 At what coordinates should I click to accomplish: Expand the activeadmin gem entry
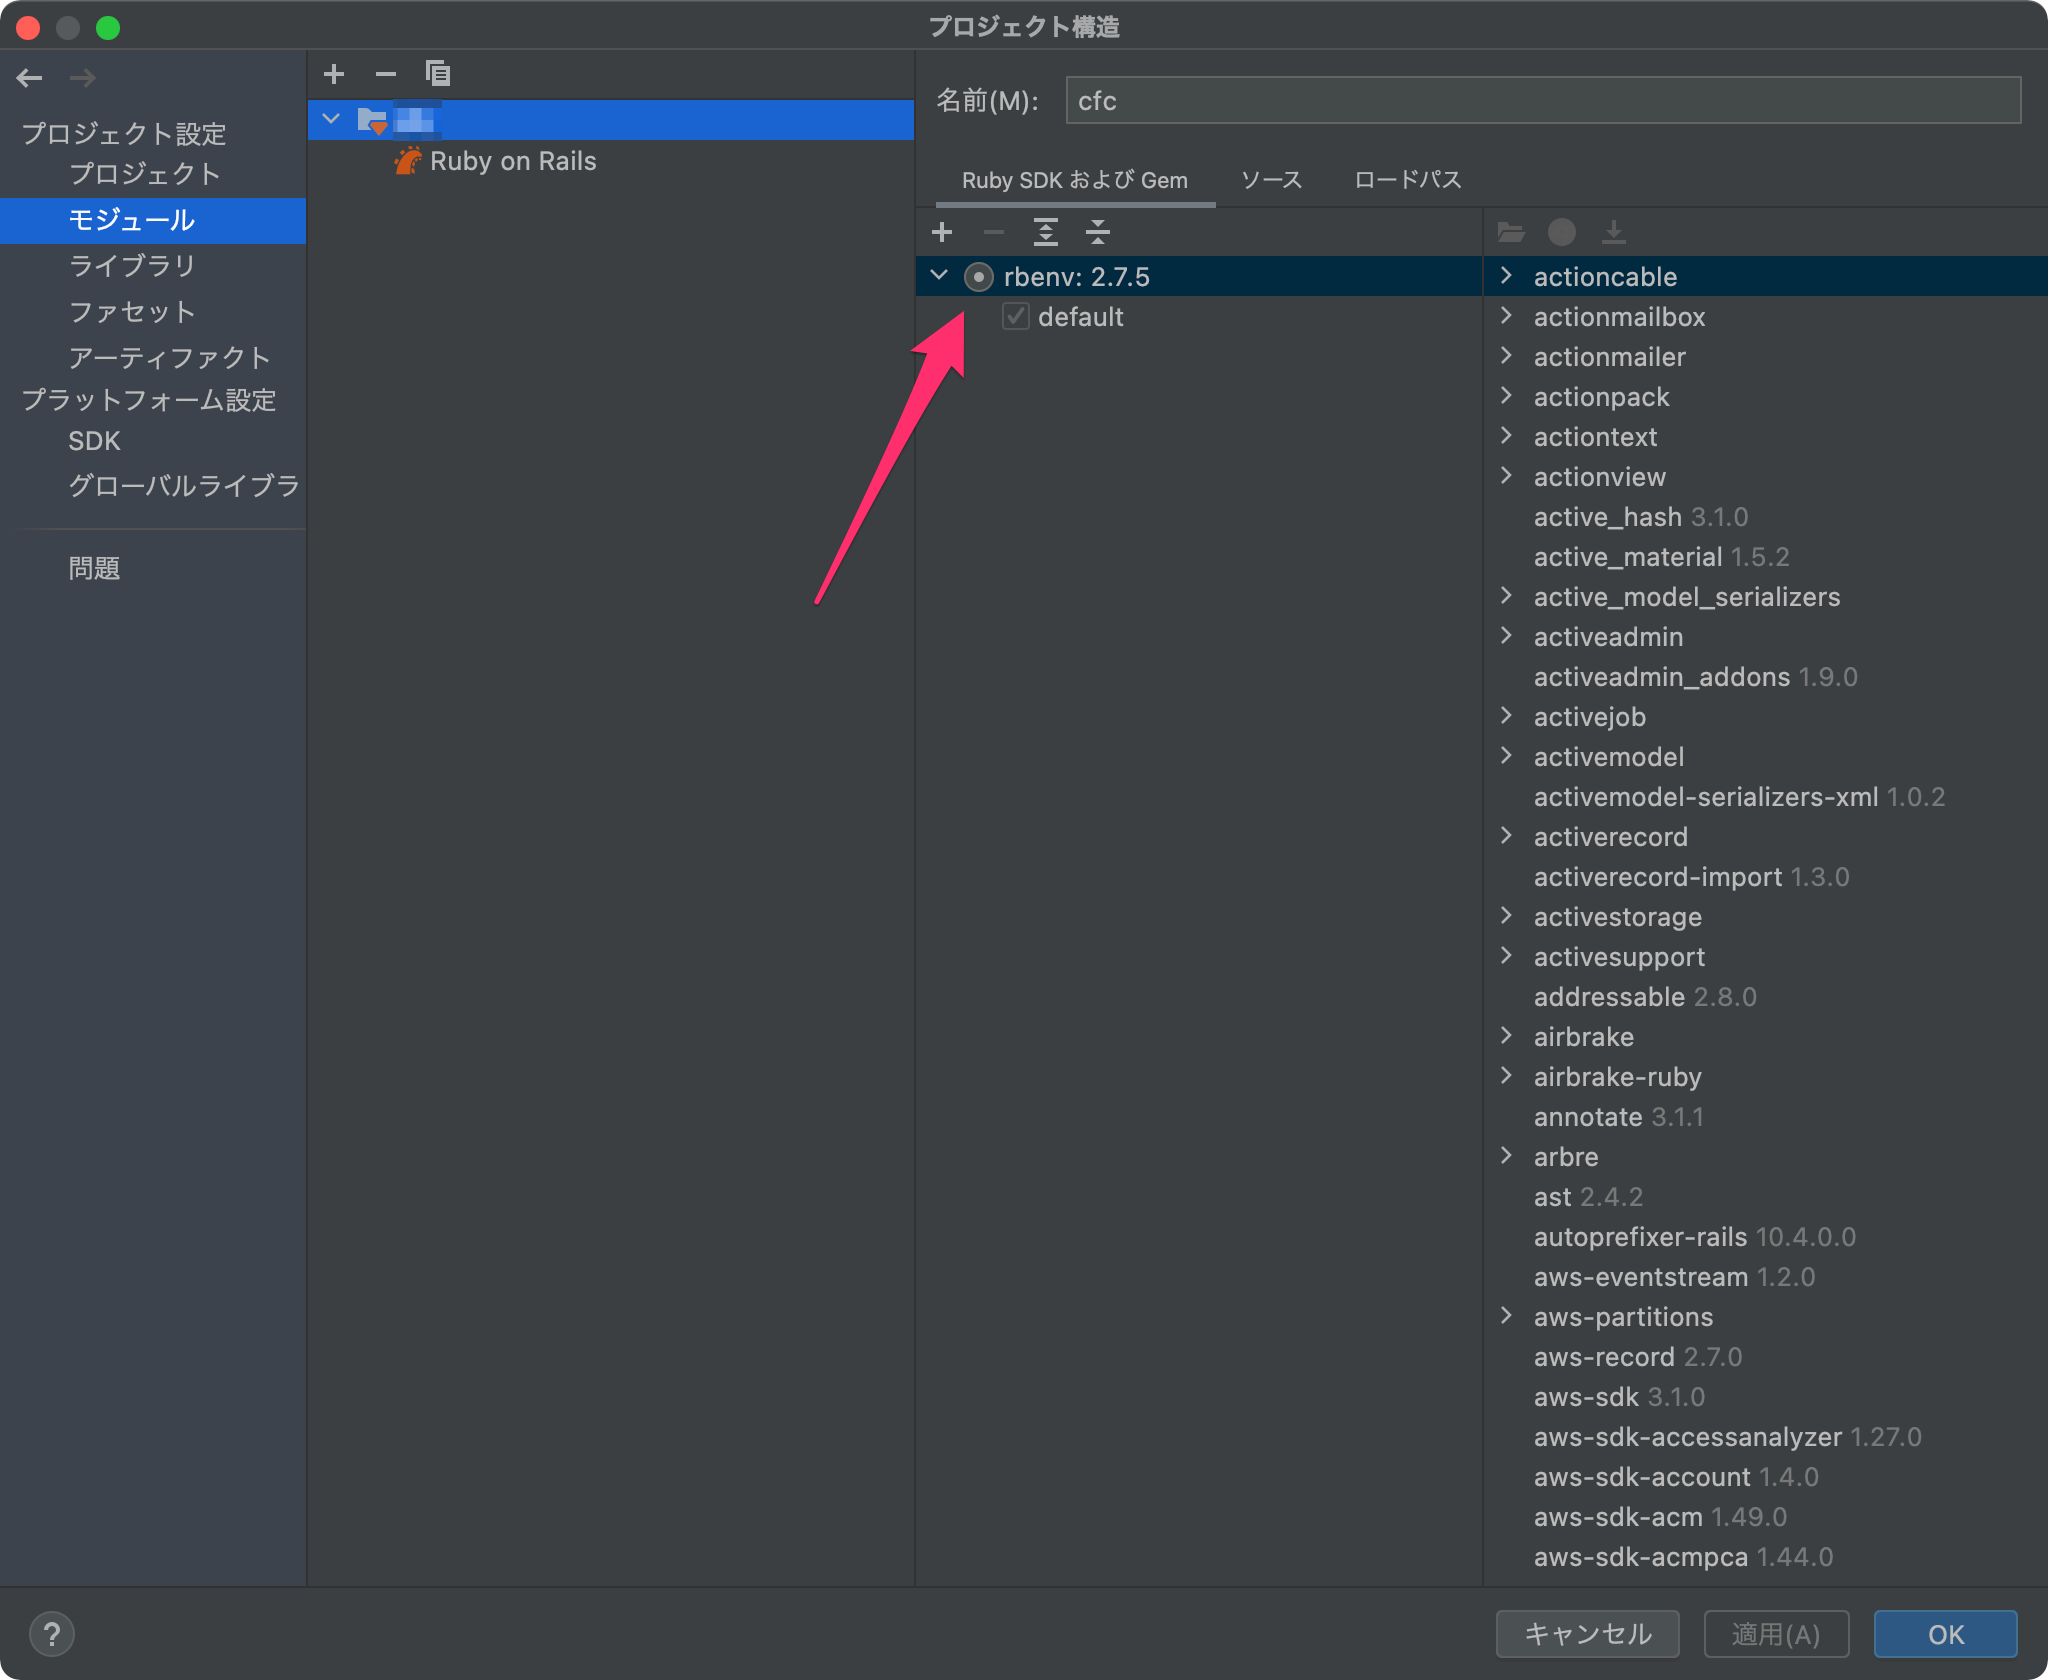(1507, 636)
